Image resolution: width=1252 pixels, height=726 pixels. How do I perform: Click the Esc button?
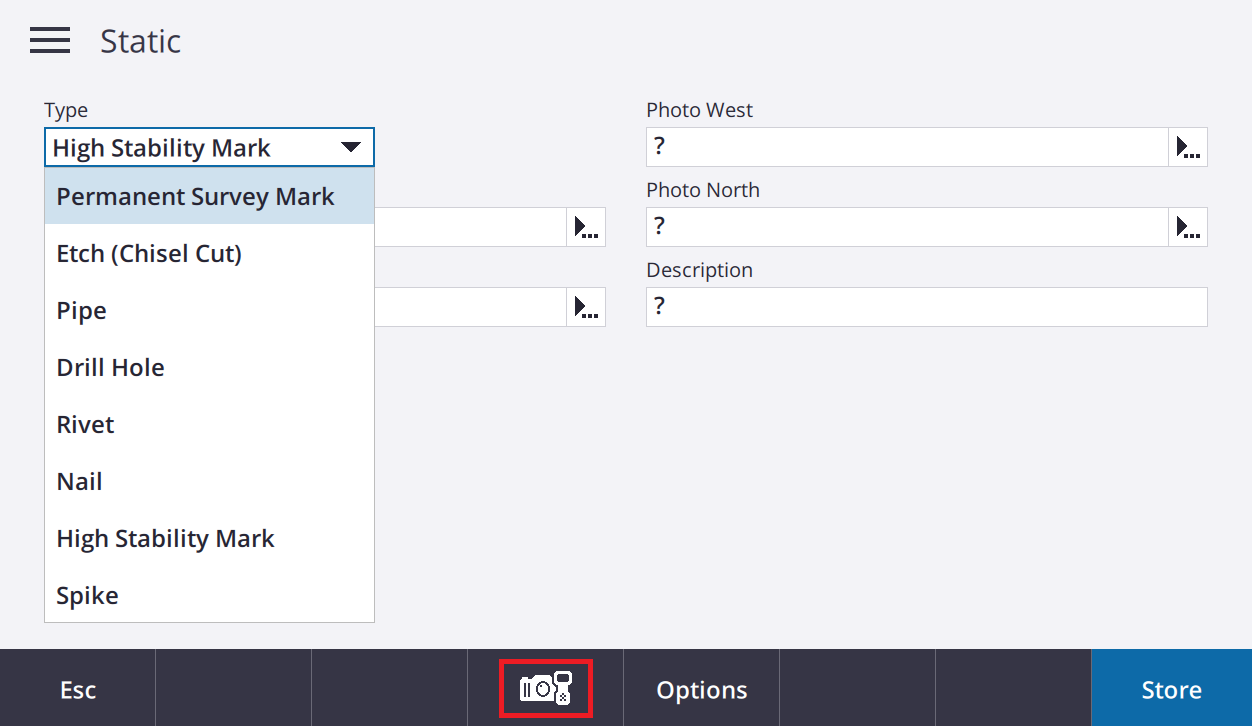click(78, 688)
